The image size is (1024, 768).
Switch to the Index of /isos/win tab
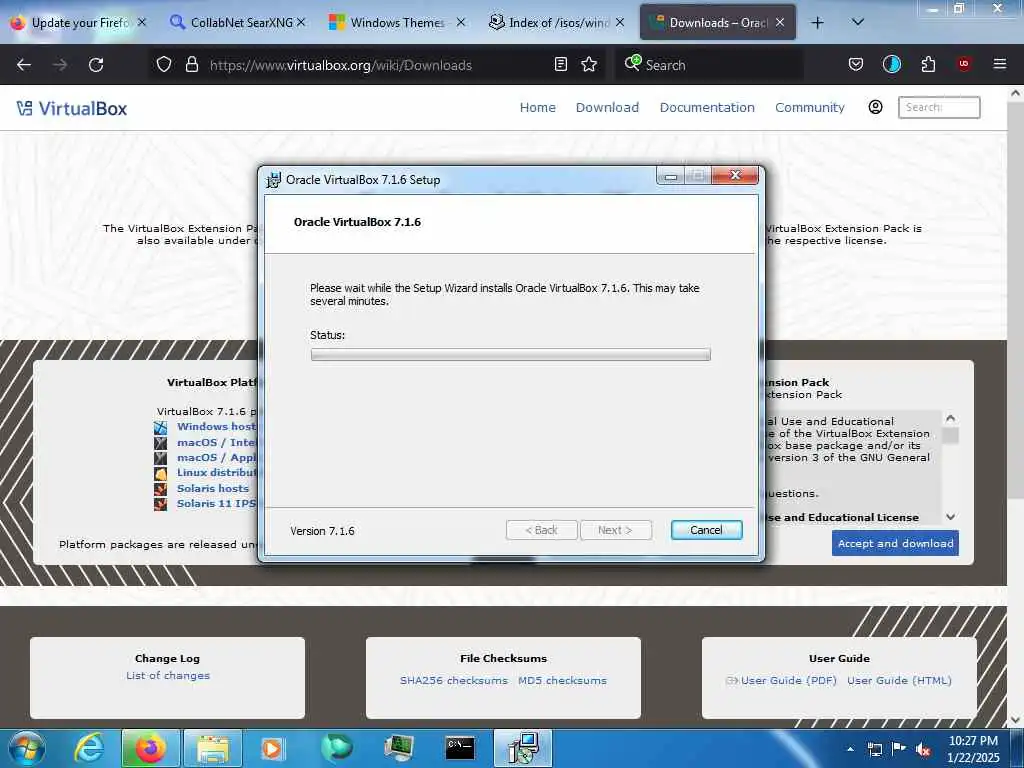[557, 23]
